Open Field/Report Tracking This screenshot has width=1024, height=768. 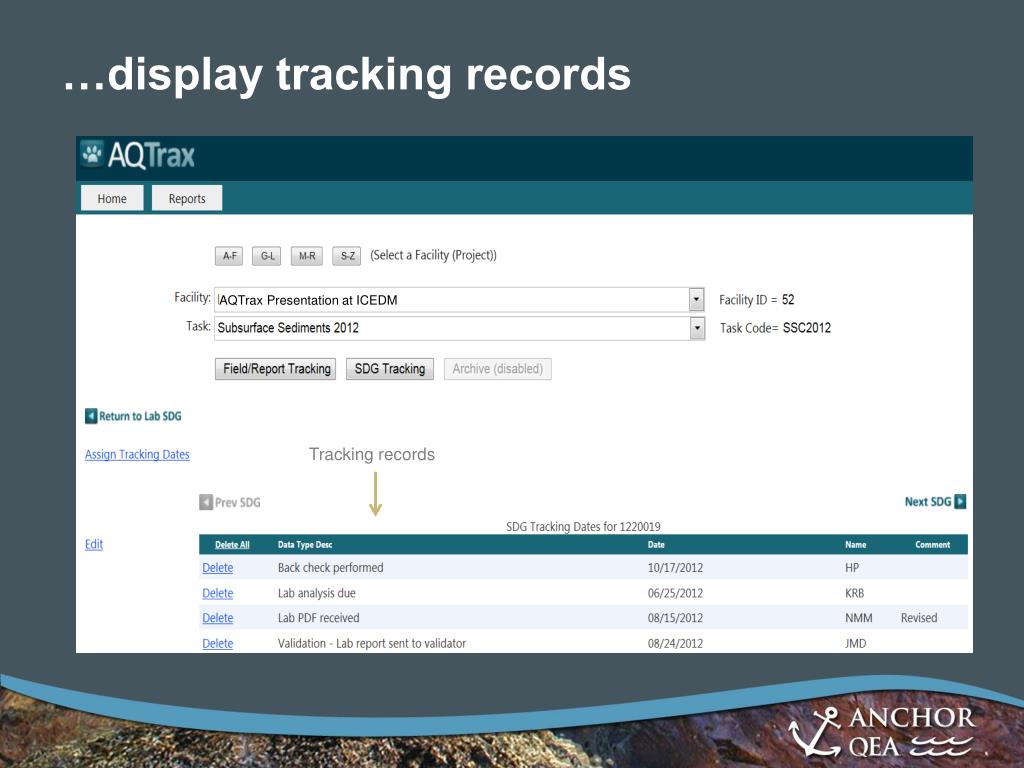coord(276,369)
